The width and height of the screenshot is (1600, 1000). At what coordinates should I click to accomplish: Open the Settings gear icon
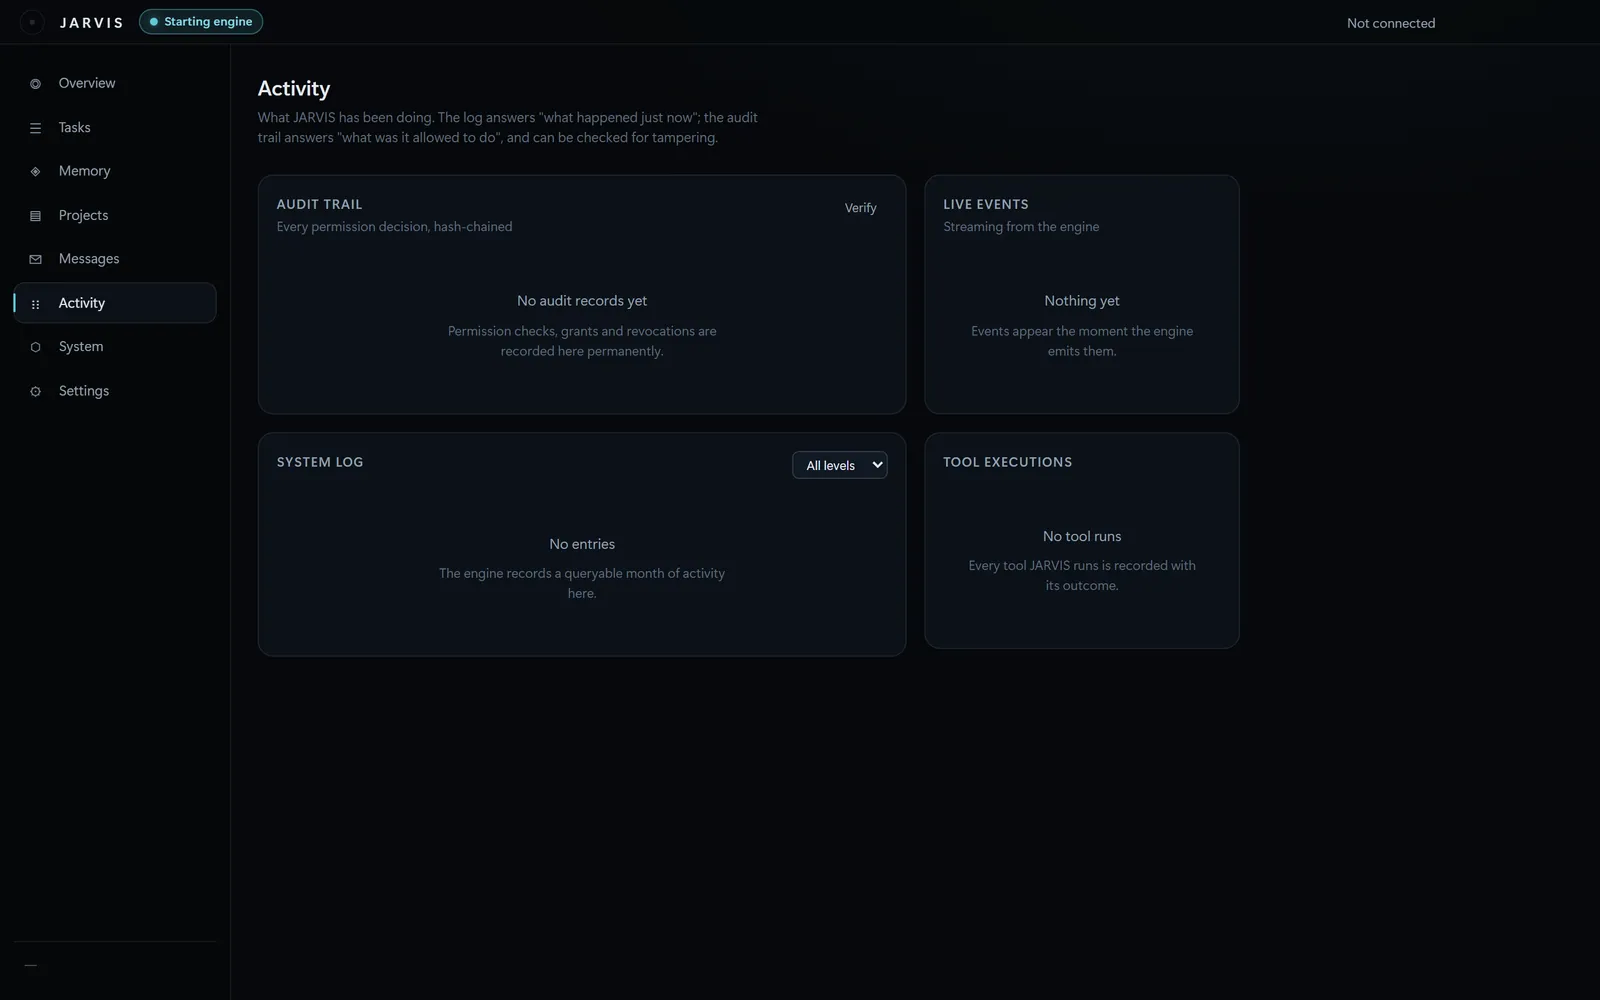[x=35, y=392]
